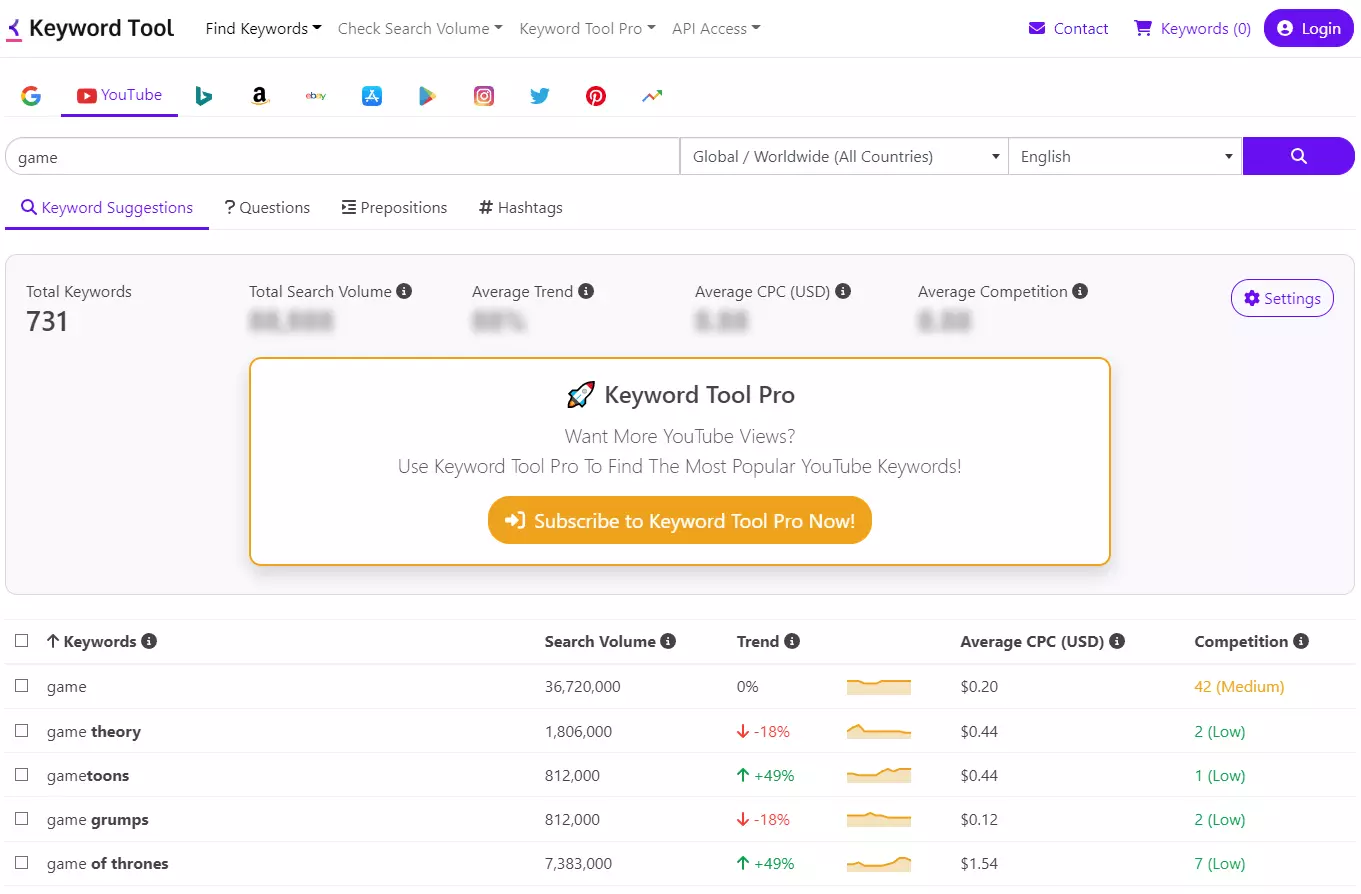Click the 42 (Medium) competition value
Image resolution: width=1361 pixels, height=894 pixels.
[1239, 686]
